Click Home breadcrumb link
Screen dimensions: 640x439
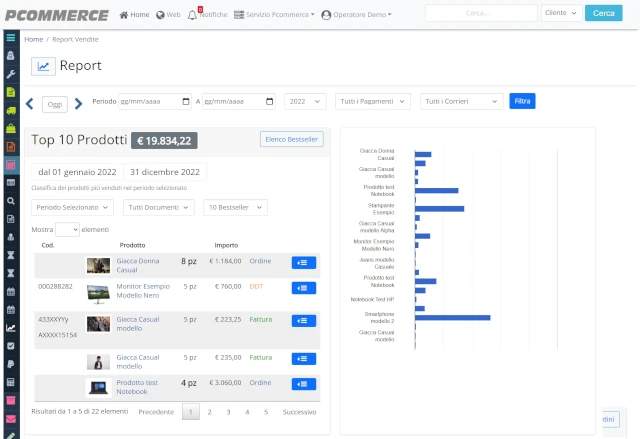(x=33, y=39)
